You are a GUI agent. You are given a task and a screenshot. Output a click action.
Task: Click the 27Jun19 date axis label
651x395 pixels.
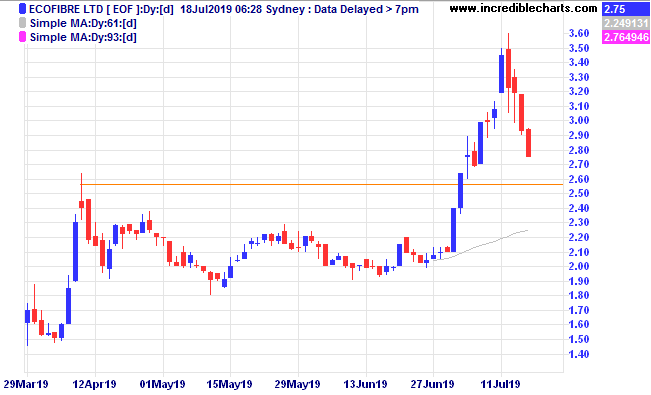tap(433, 384)
